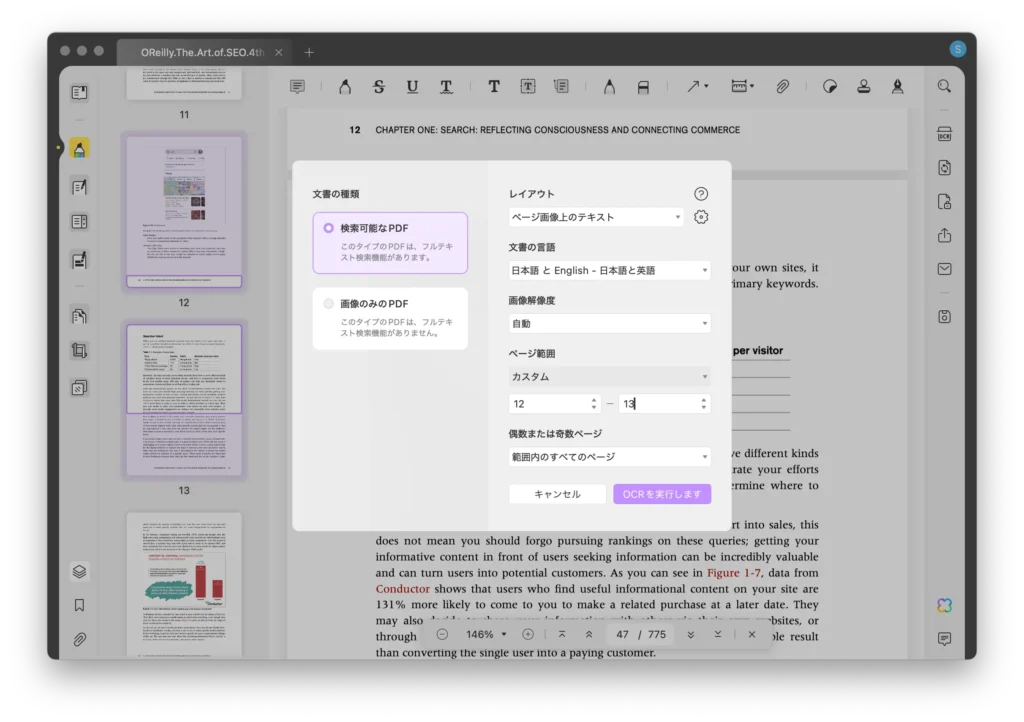Screen dimensions: 1024x722
Task: Click the キャンセル button
Action: pos(557,494)
